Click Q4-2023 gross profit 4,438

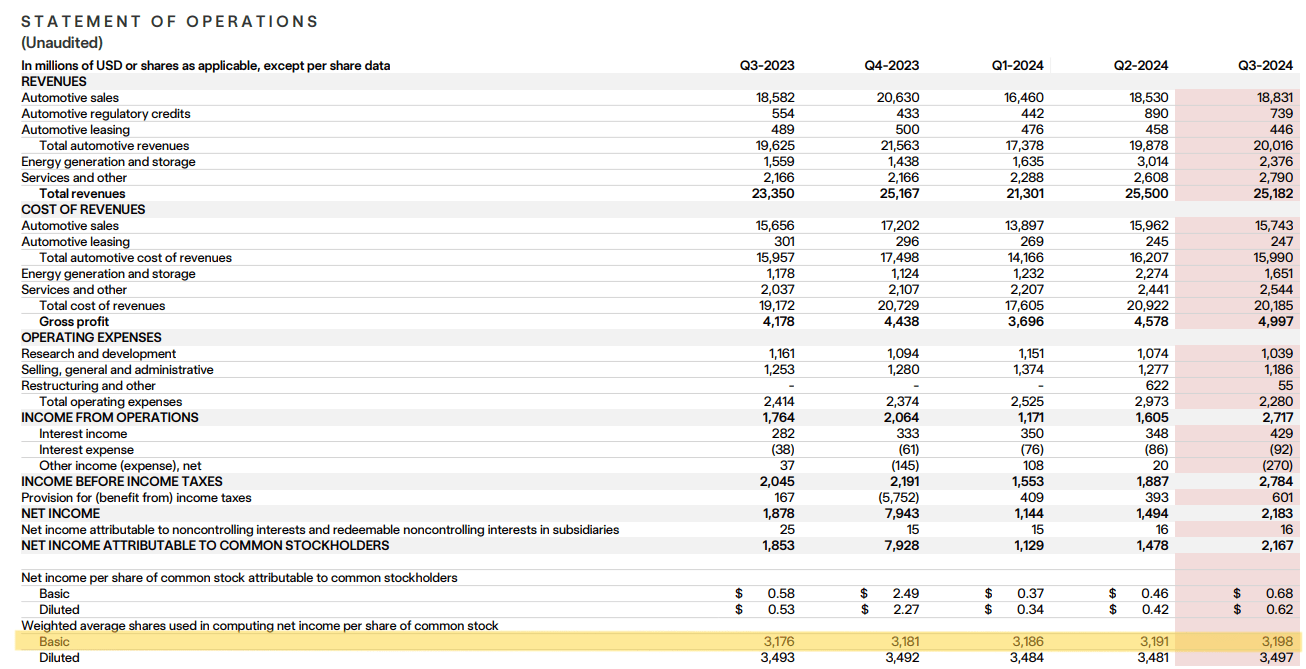903,322
